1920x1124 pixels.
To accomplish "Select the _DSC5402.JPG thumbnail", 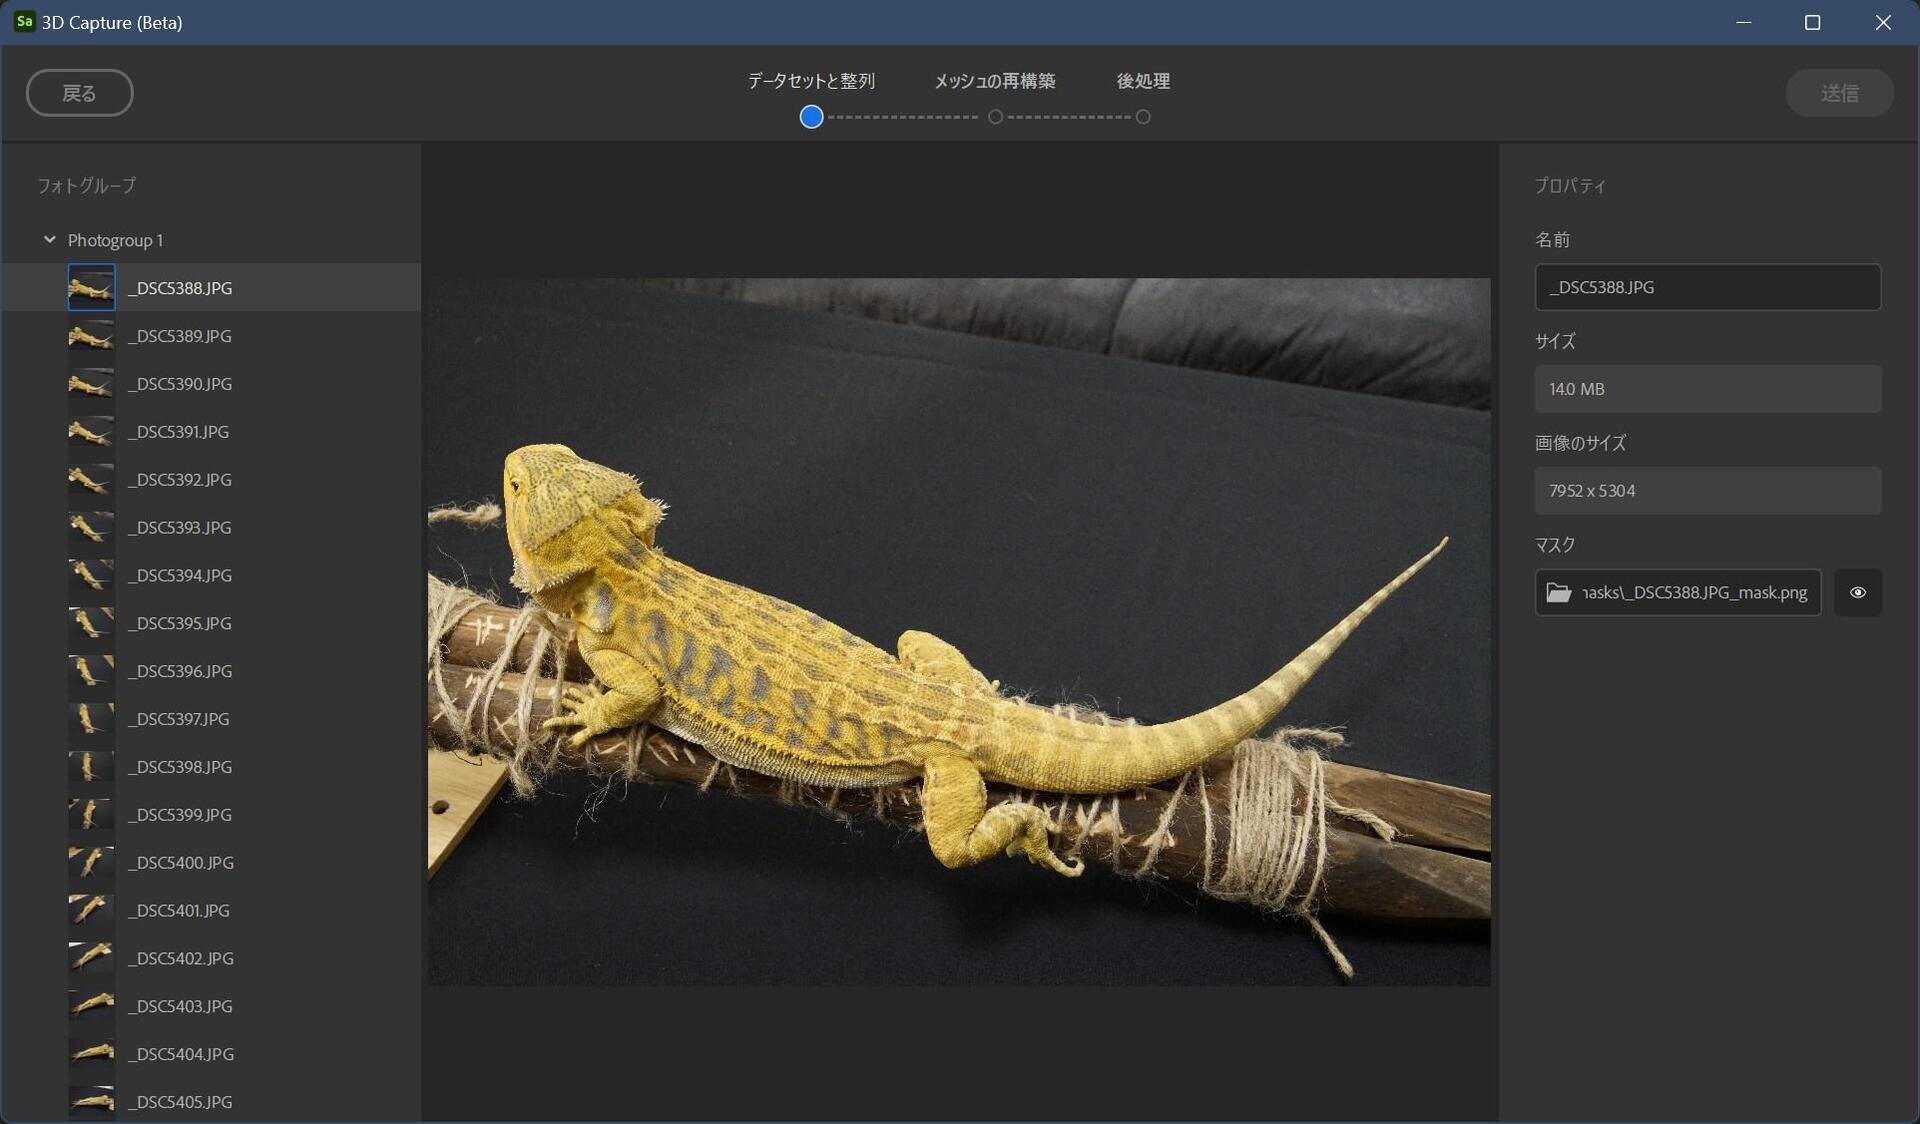I will click(91, 958).
